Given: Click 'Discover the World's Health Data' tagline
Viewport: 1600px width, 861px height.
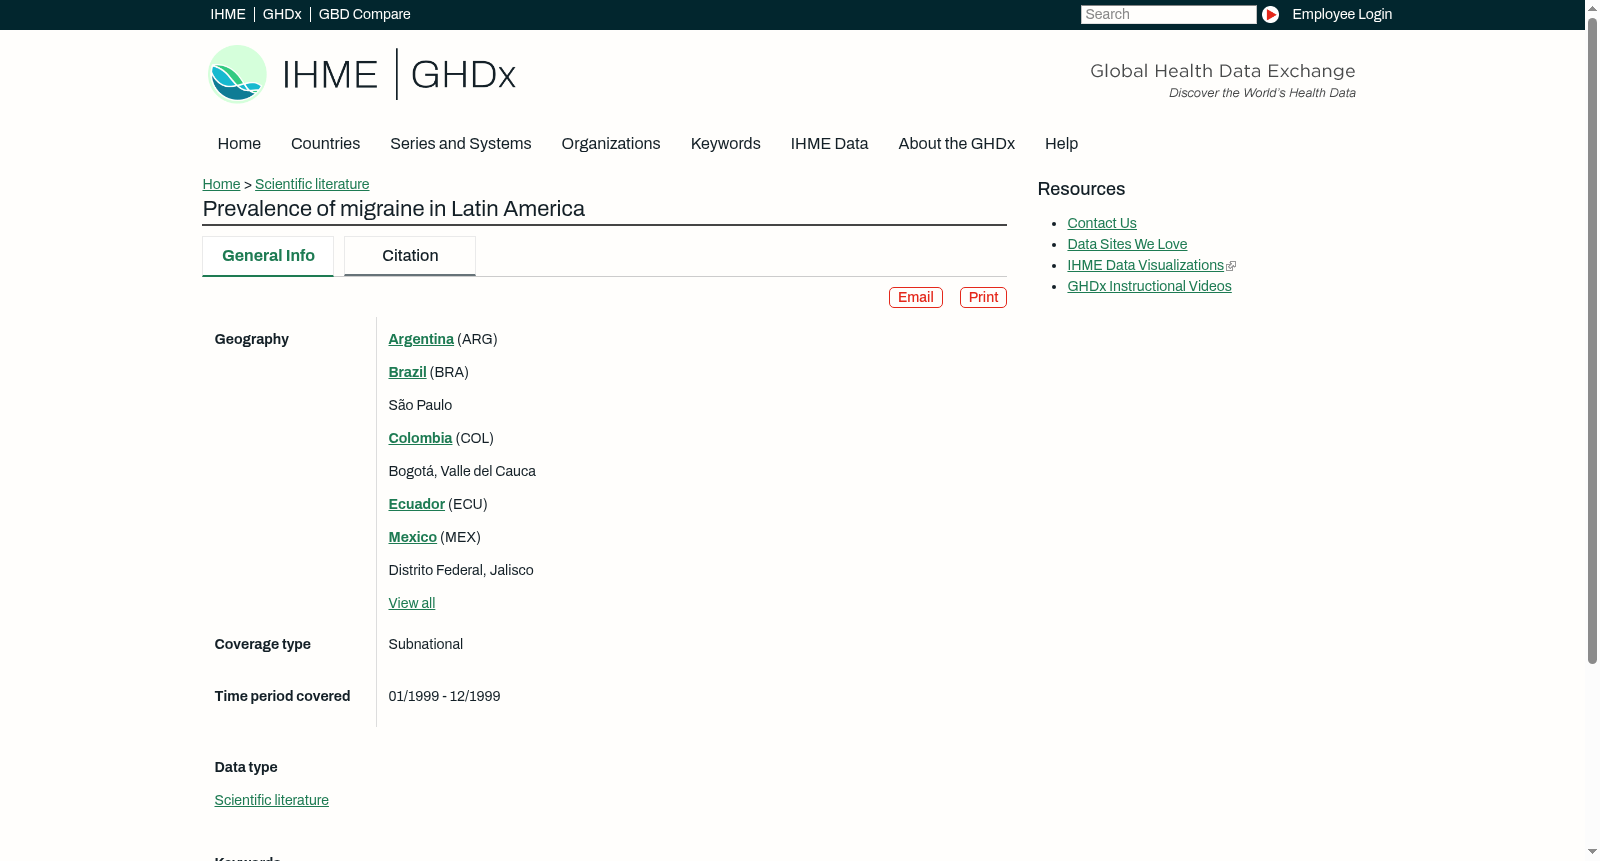Looking at the screenshot, I should pos(1262,93).
